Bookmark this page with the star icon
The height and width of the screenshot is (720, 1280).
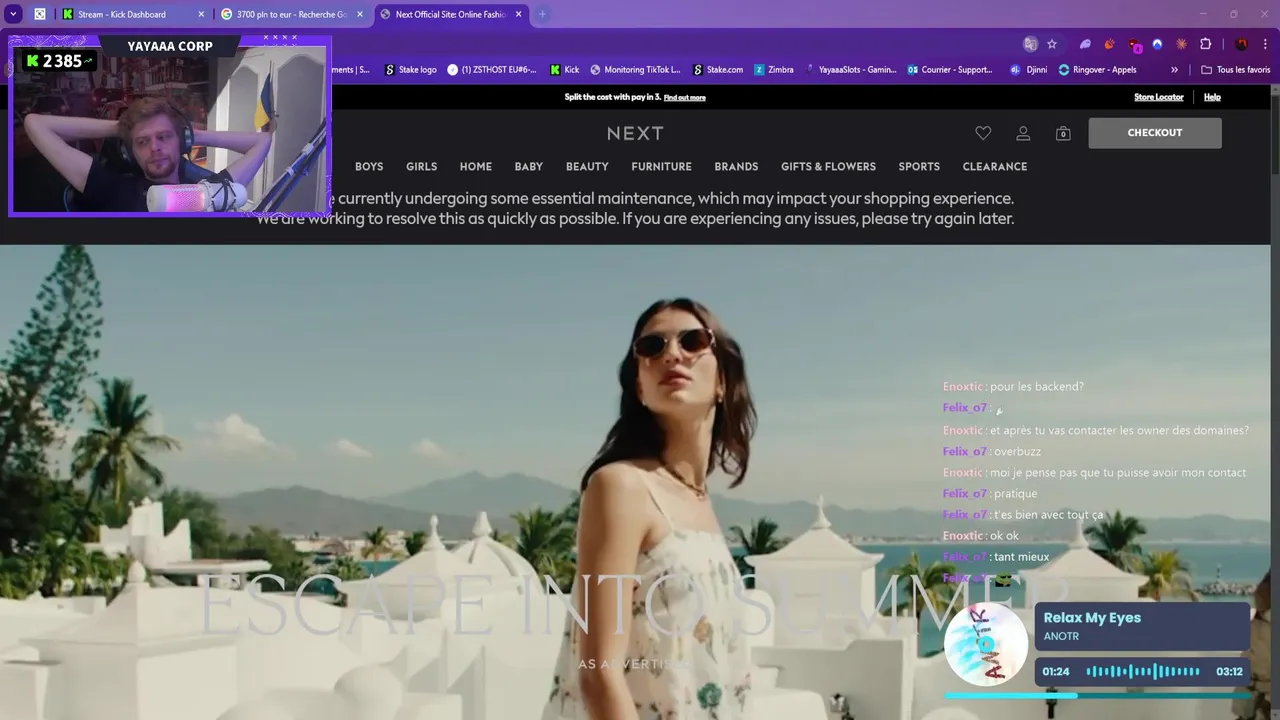(x=1052, y=44)
